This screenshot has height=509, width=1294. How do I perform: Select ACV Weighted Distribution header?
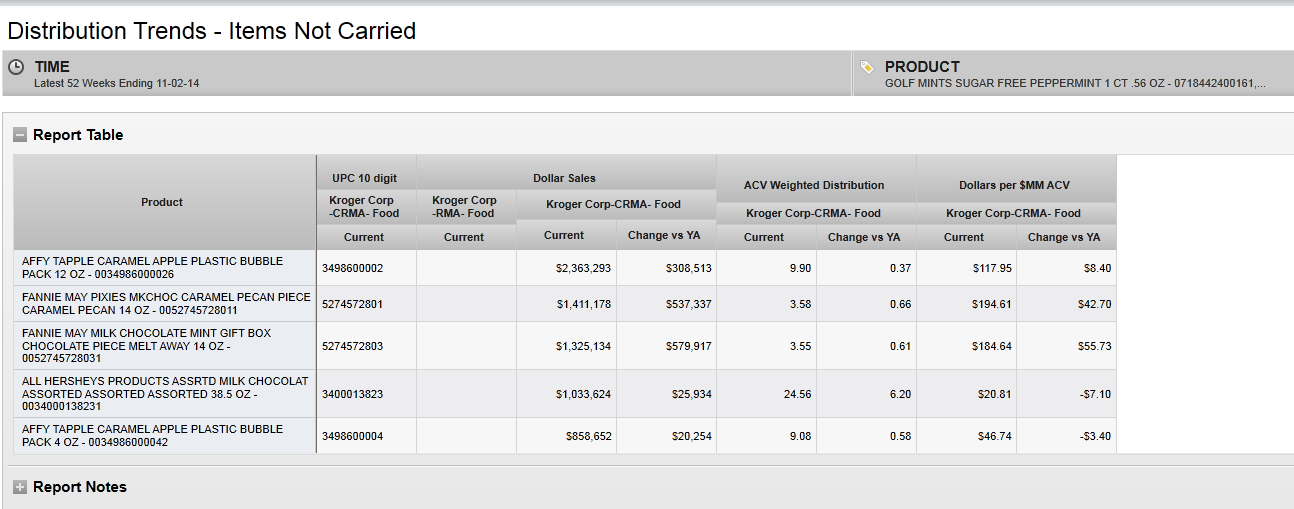coord(814,185)
